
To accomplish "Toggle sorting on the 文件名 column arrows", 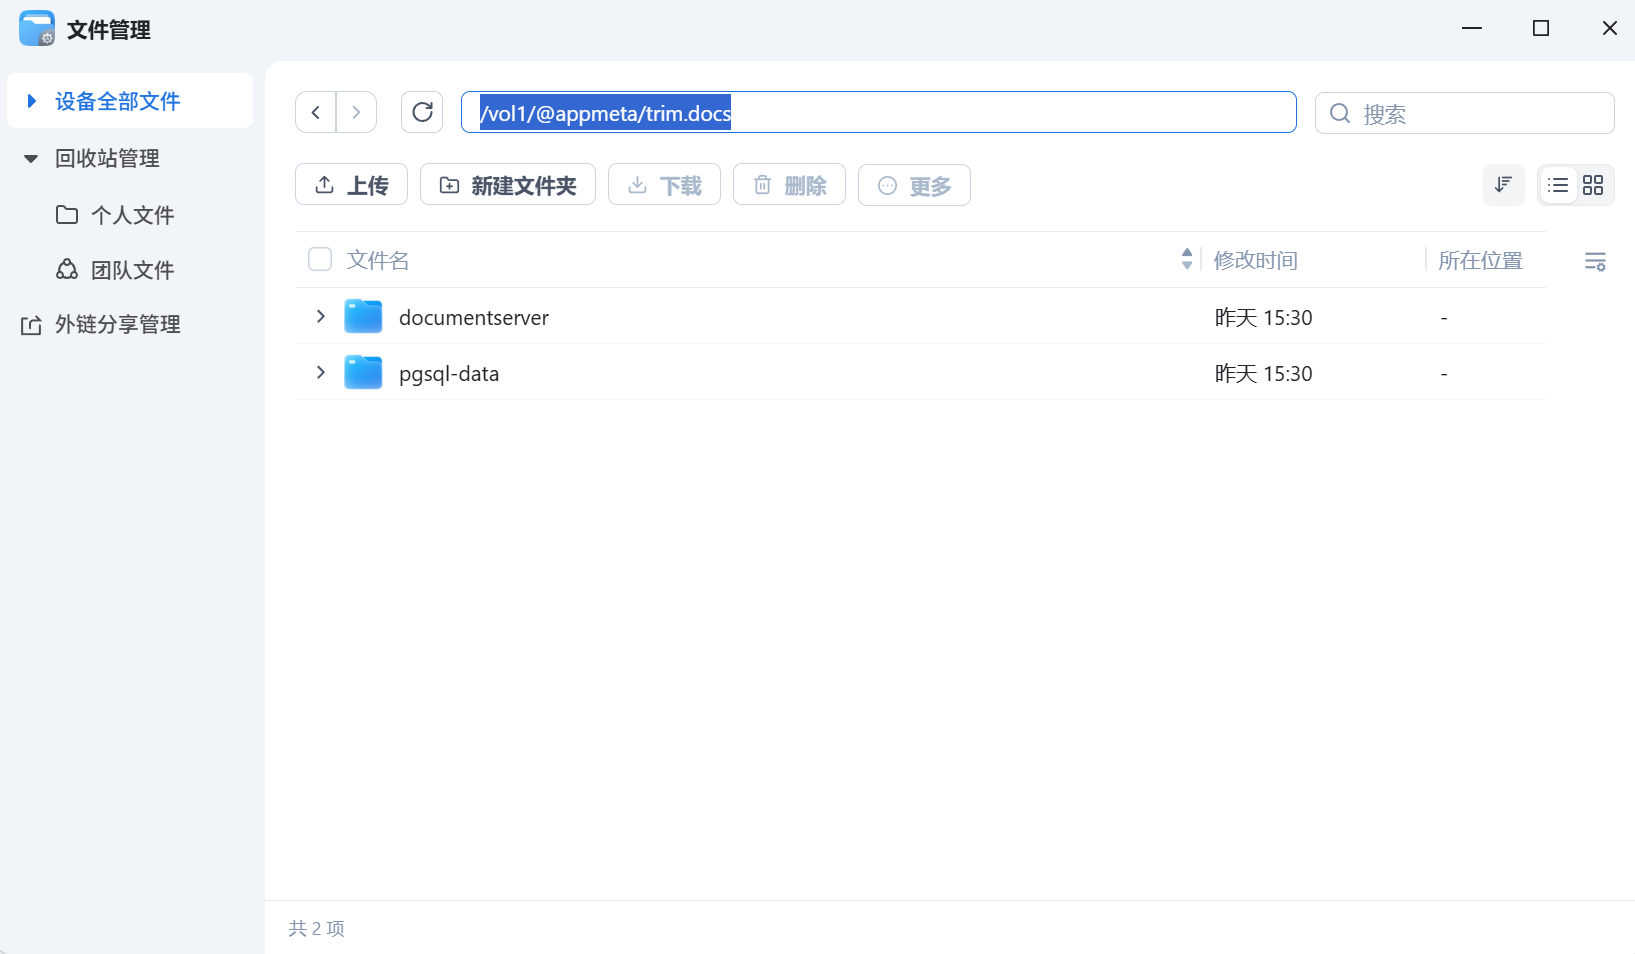I will (1186, 259).
